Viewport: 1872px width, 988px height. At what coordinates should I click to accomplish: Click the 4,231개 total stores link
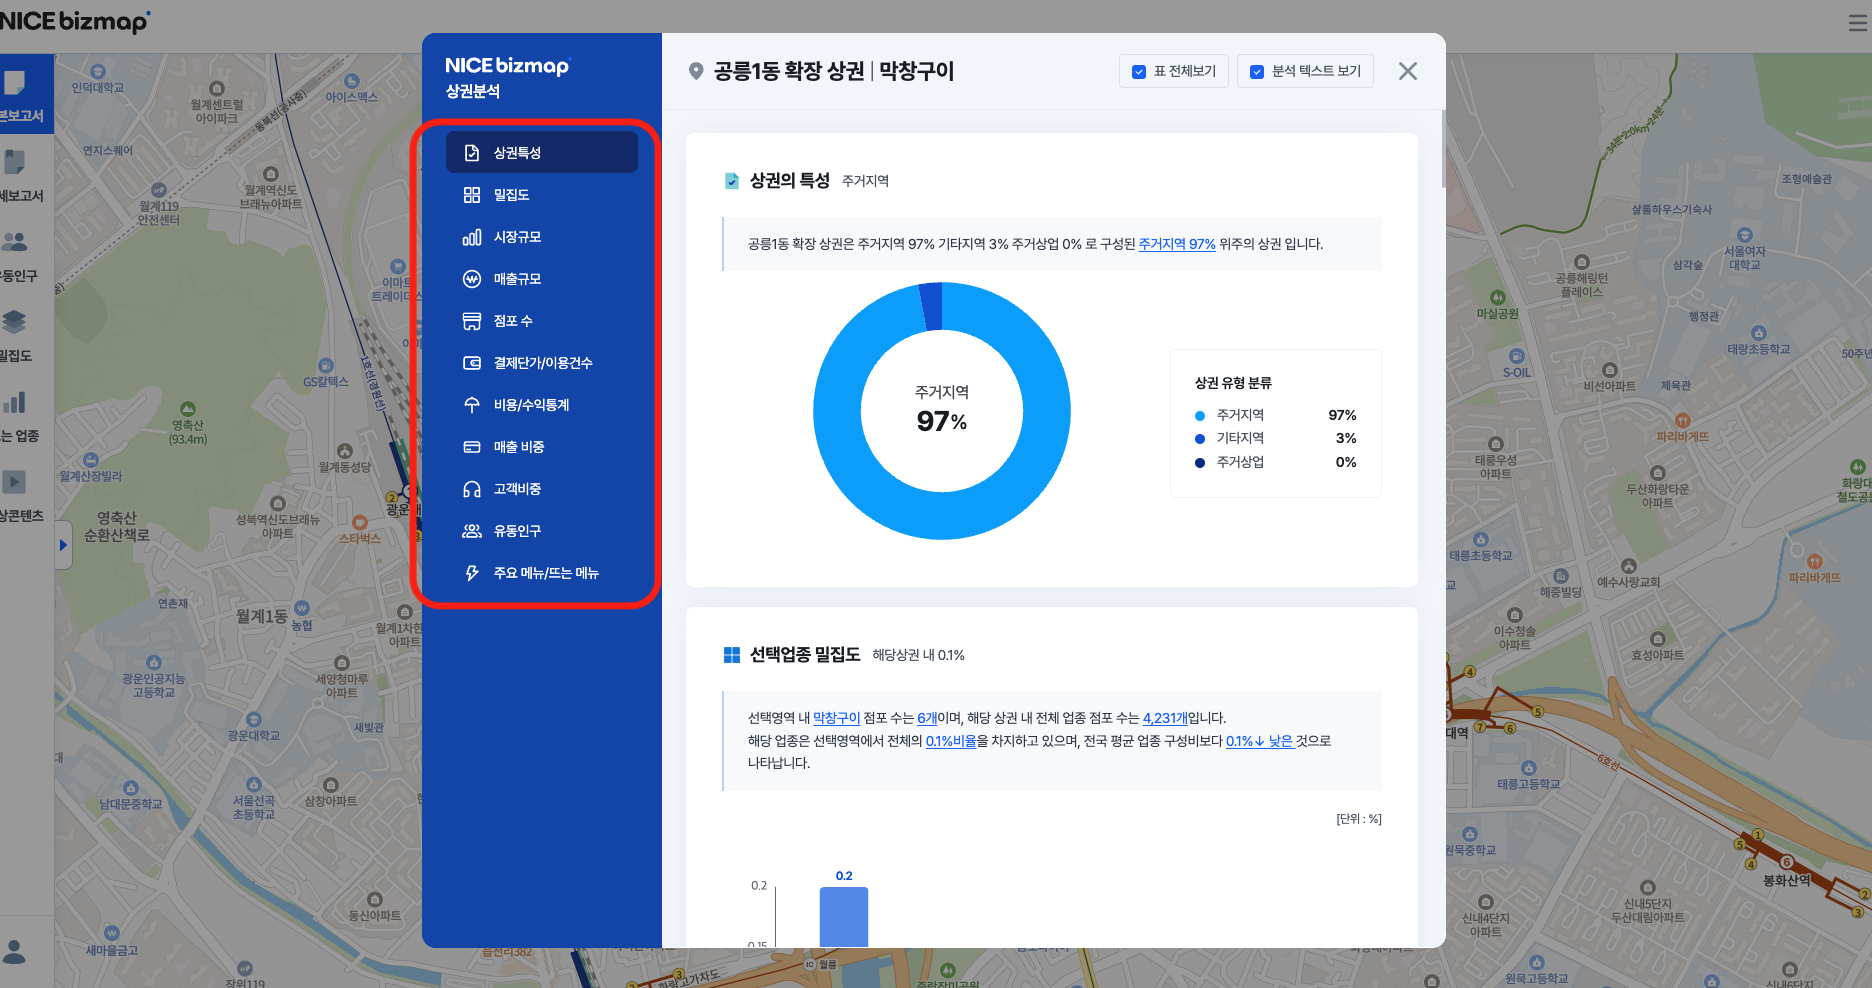pyautogui.click(x=1165, y=718)
